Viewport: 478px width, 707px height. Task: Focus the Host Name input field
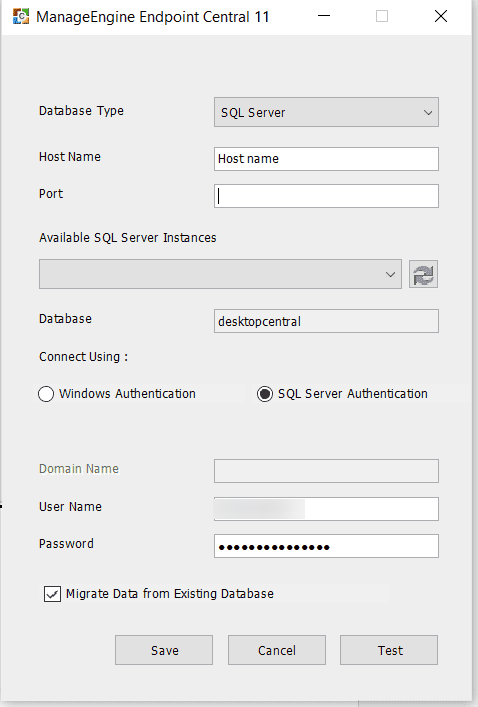click(x=326, y=159)
